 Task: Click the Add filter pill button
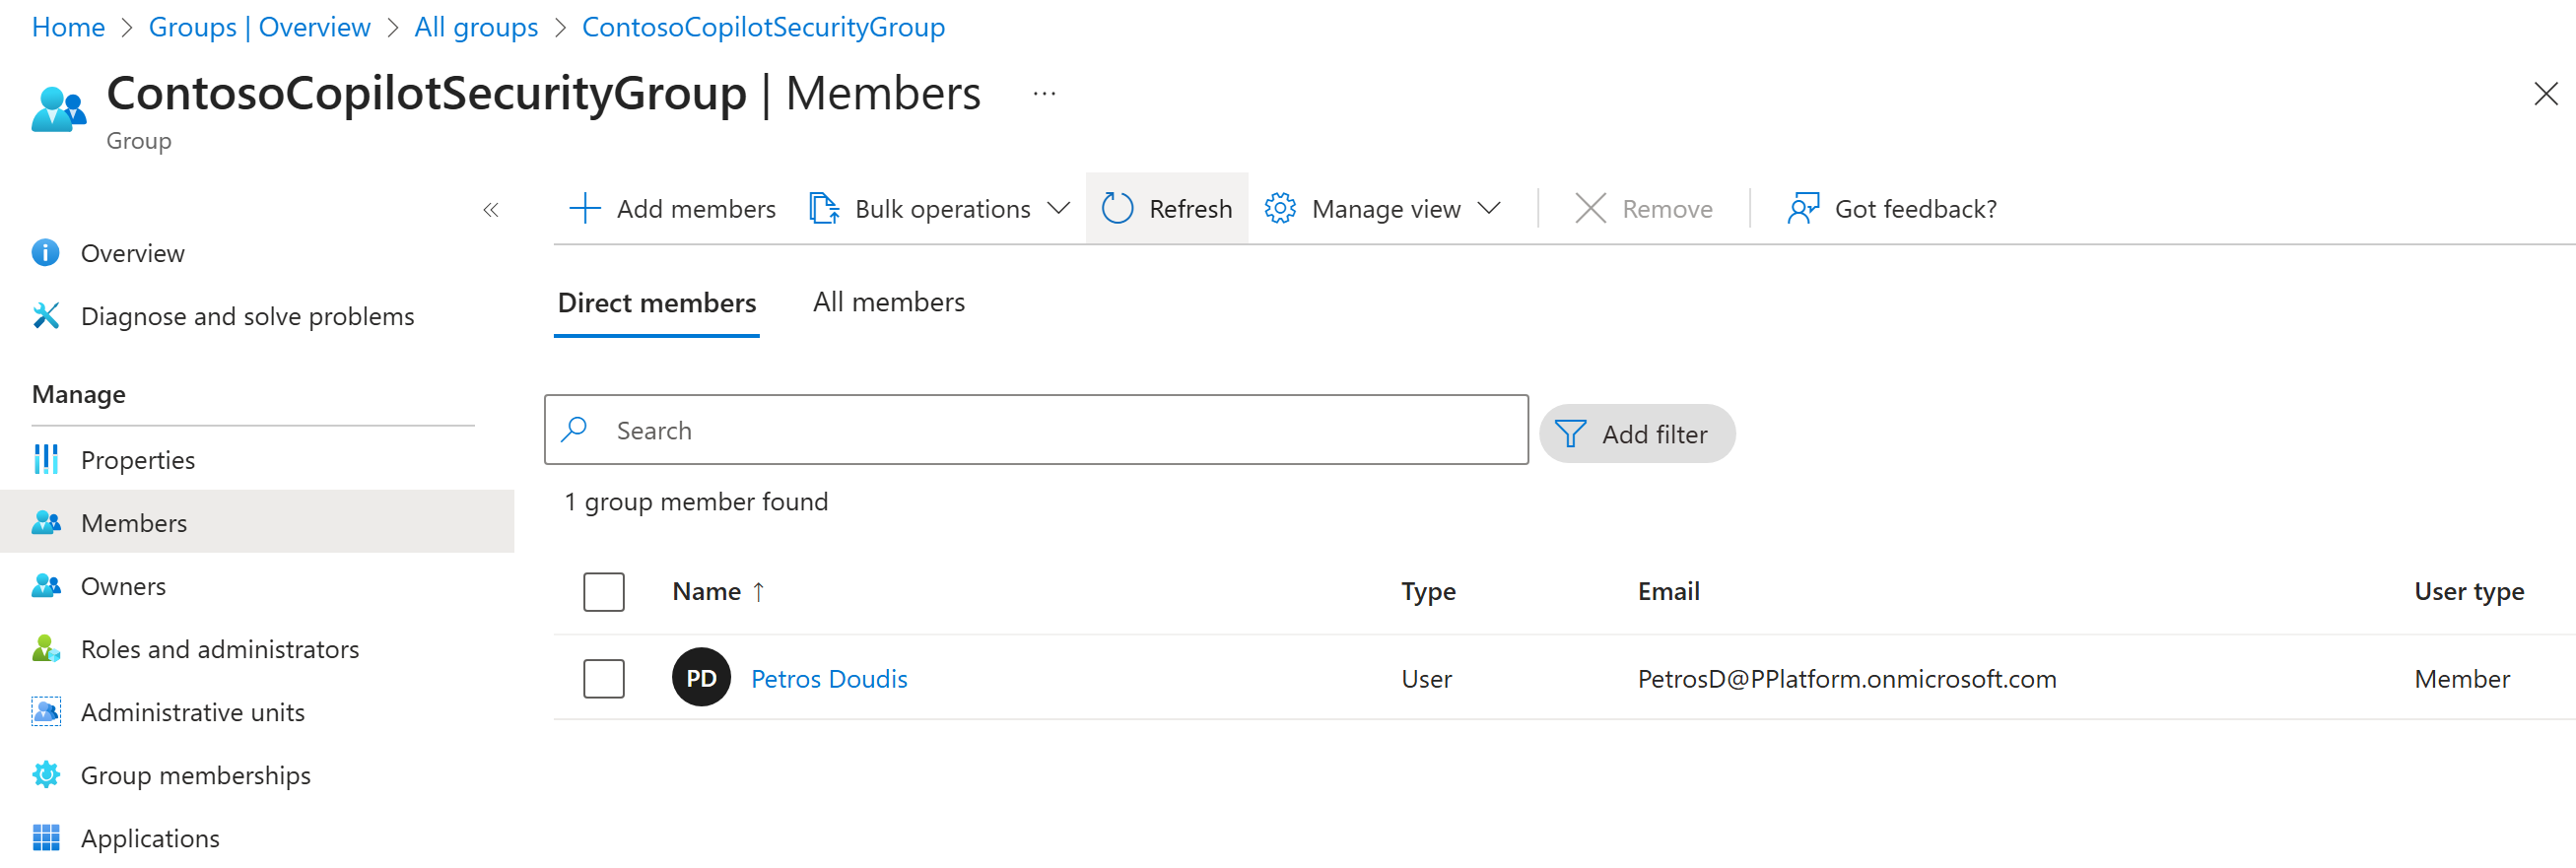point(1636,434)
